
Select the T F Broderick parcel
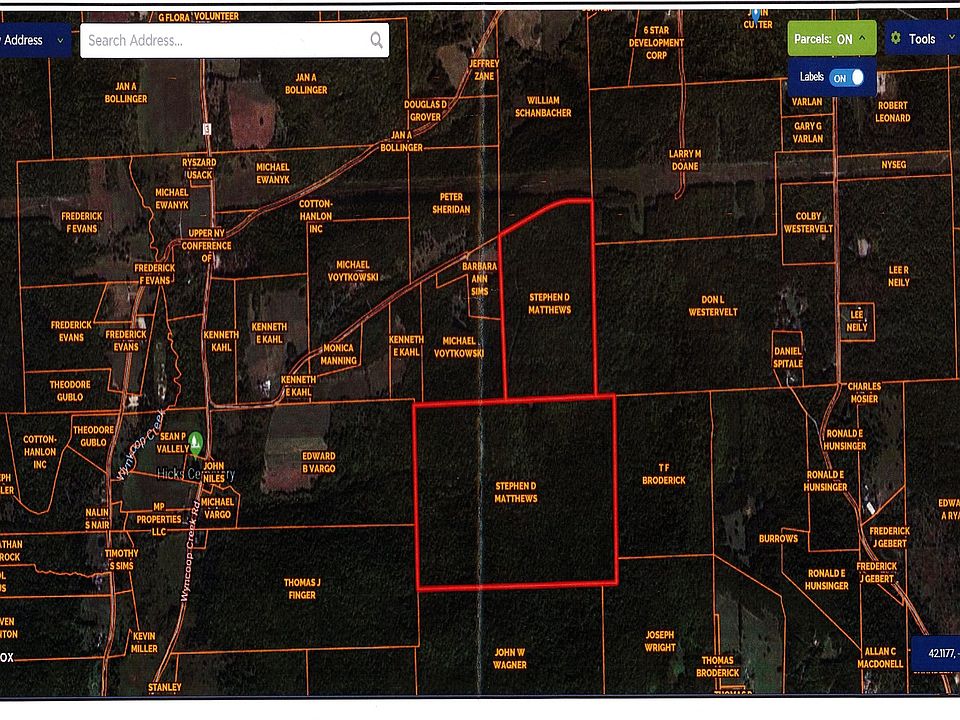click(664, 474)
